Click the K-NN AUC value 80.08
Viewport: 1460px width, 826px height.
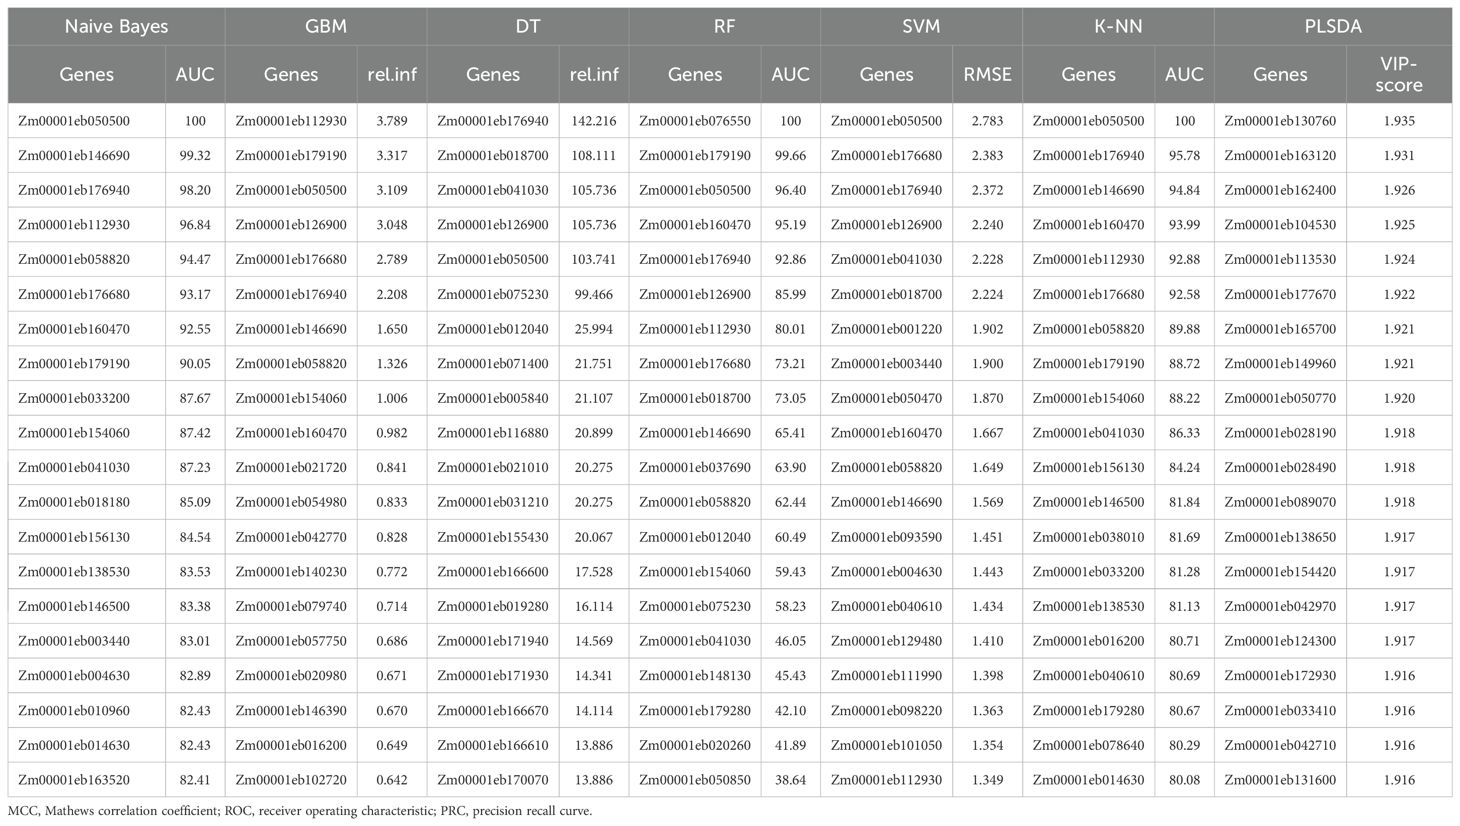pyautogui.click(x=1184, y=780)
